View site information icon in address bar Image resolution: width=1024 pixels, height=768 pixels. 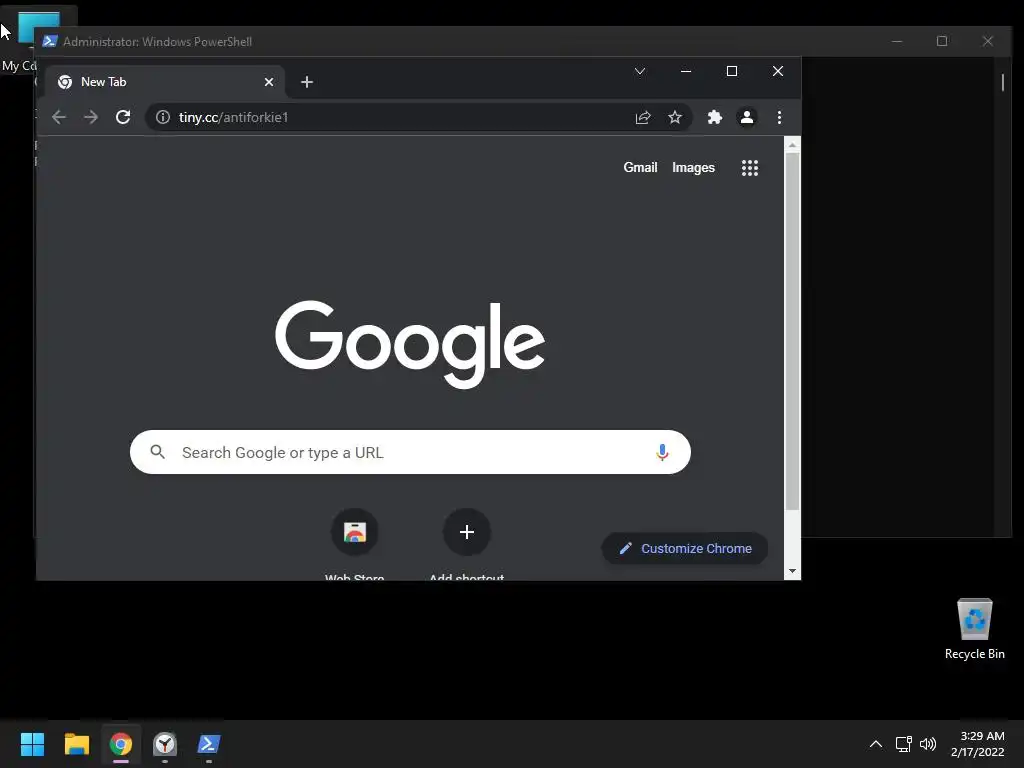[163, 117]
